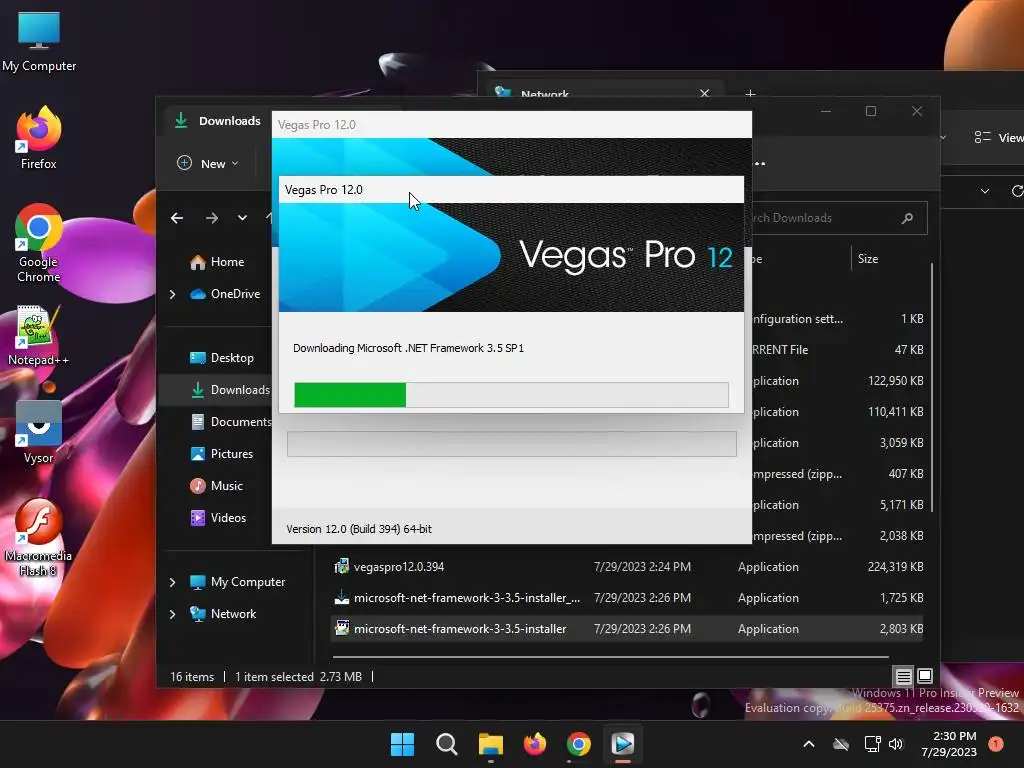Click 122,950 KB size cell
The width and height of the screenshot is (1024, 768).
[x=895, y=381]
